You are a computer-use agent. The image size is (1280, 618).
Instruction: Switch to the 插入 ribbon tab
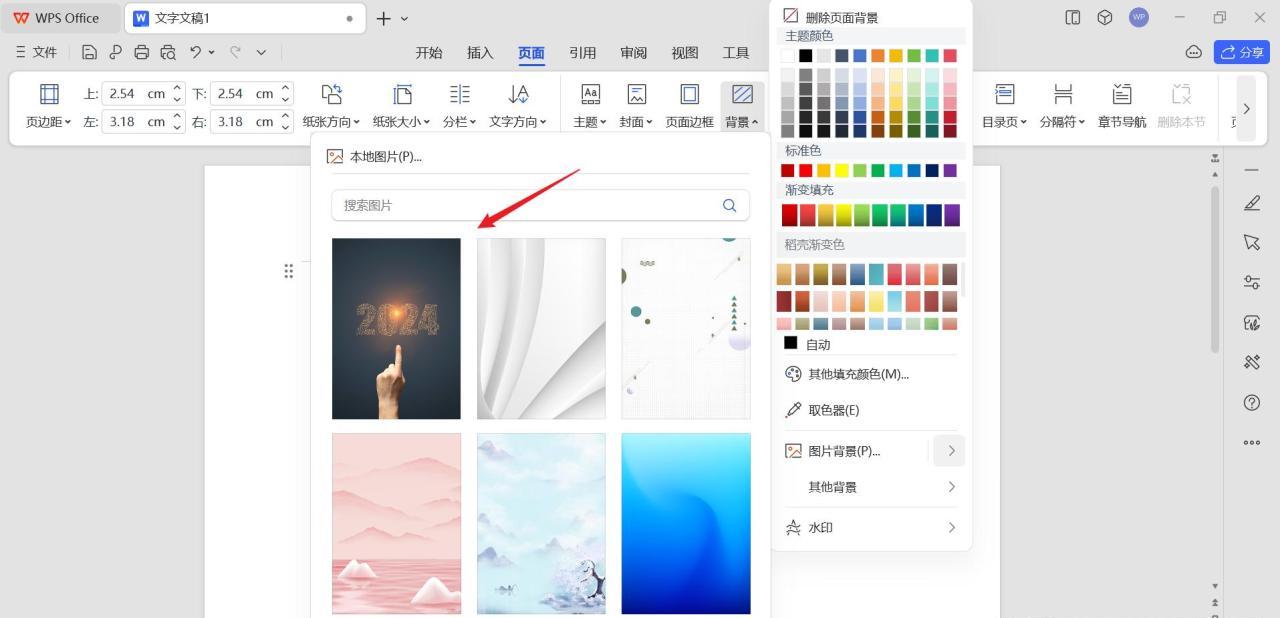(x=479, y=53)
